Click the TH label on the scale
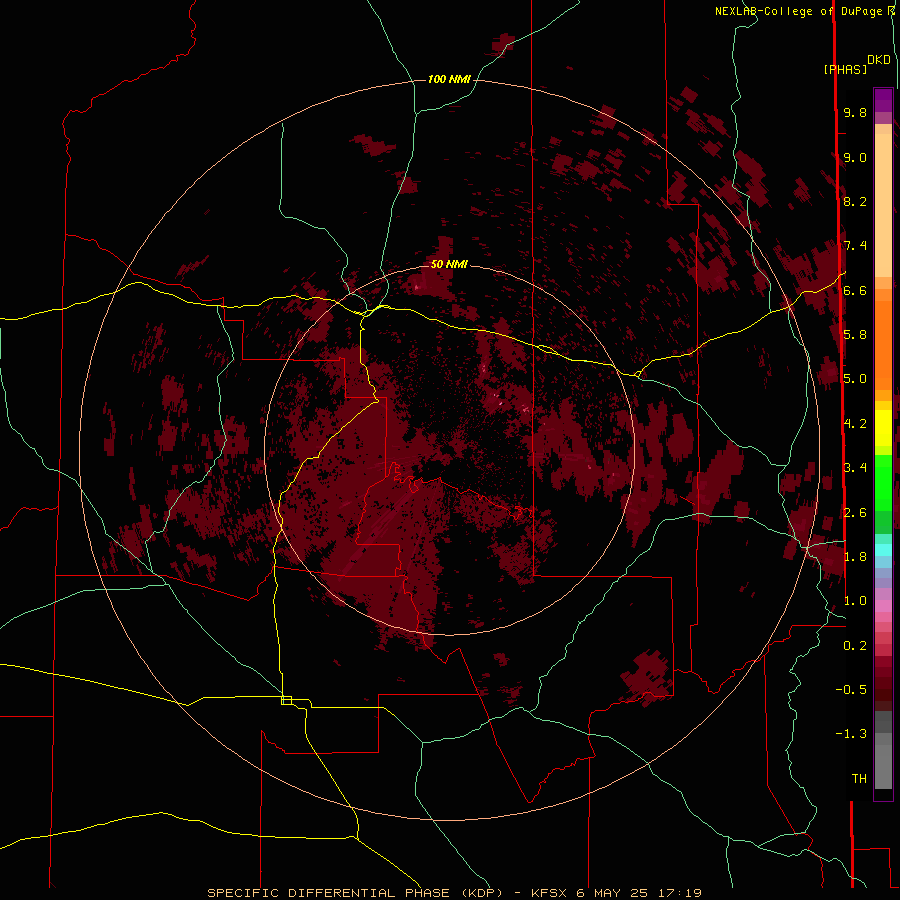Viewport: 900px width, 900px height. (x=859, y=779)
